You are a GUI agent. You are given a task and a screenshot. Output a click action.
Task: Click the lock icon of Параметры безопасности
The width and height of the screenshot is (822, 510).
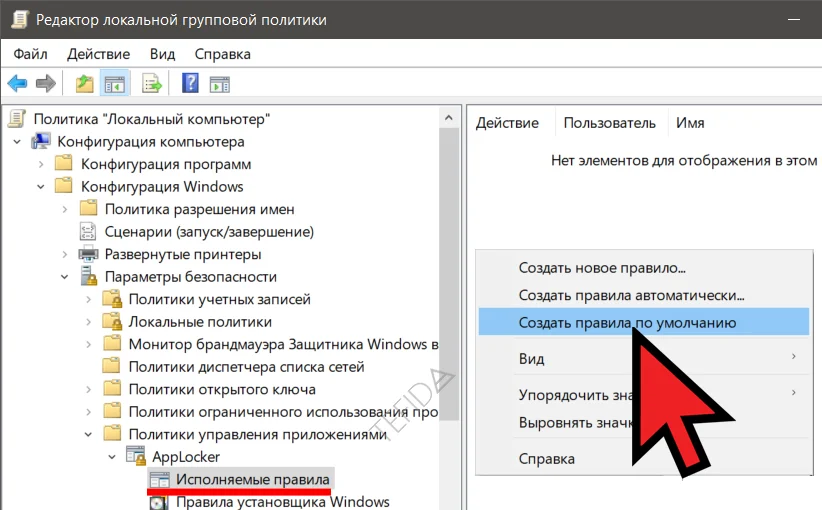(89, 276)
